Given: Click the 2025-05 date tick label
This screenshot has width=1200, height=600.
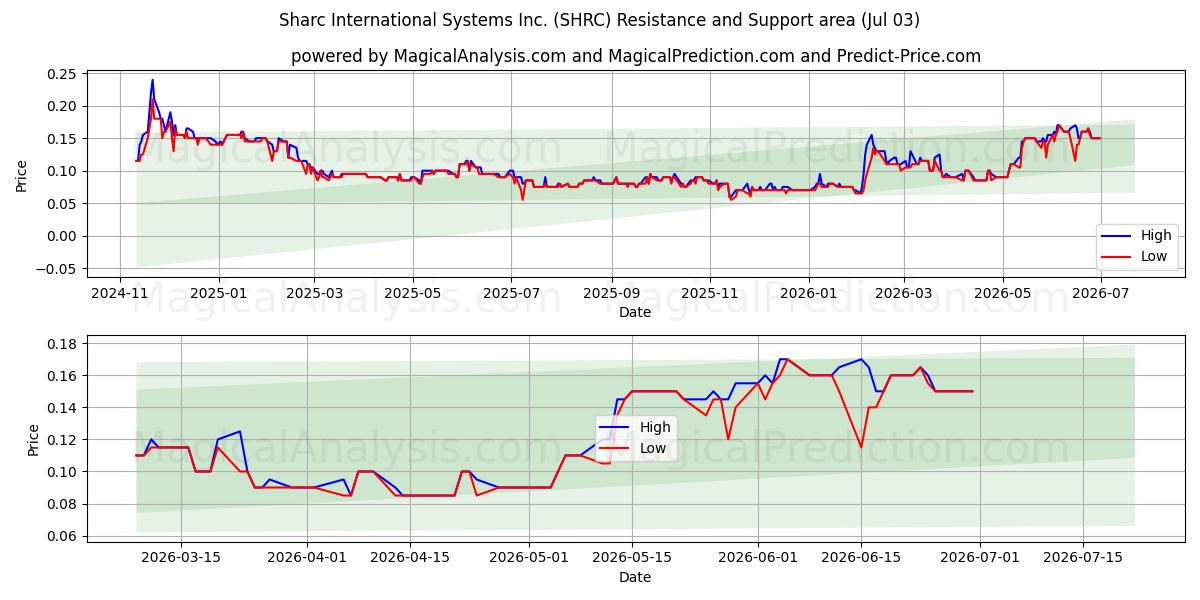Looking at the screenshot, I should coord(413,293).
